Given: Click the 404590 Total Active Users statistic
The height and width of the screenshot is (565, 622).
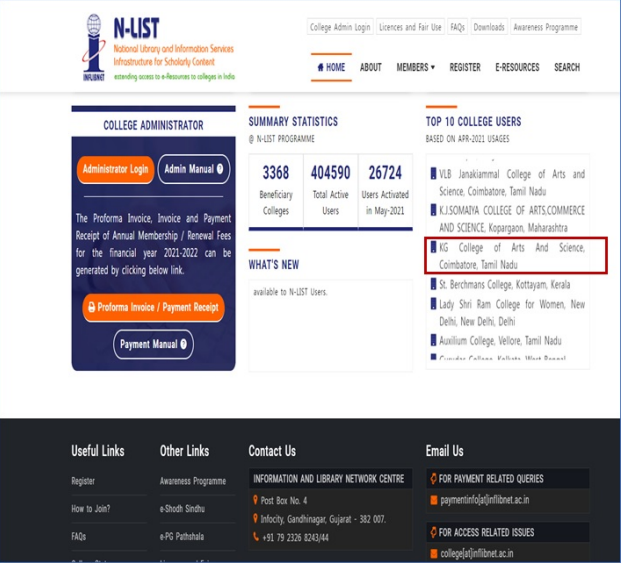Looking at the screenshot, I should [331, 192].
